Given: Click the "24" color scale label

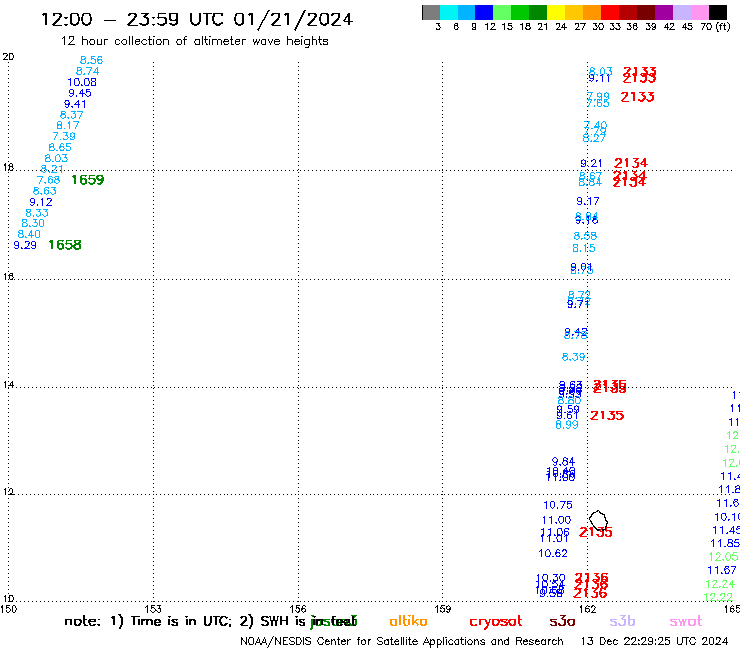Looking at the screenshot, I should [x=561, y=26].
